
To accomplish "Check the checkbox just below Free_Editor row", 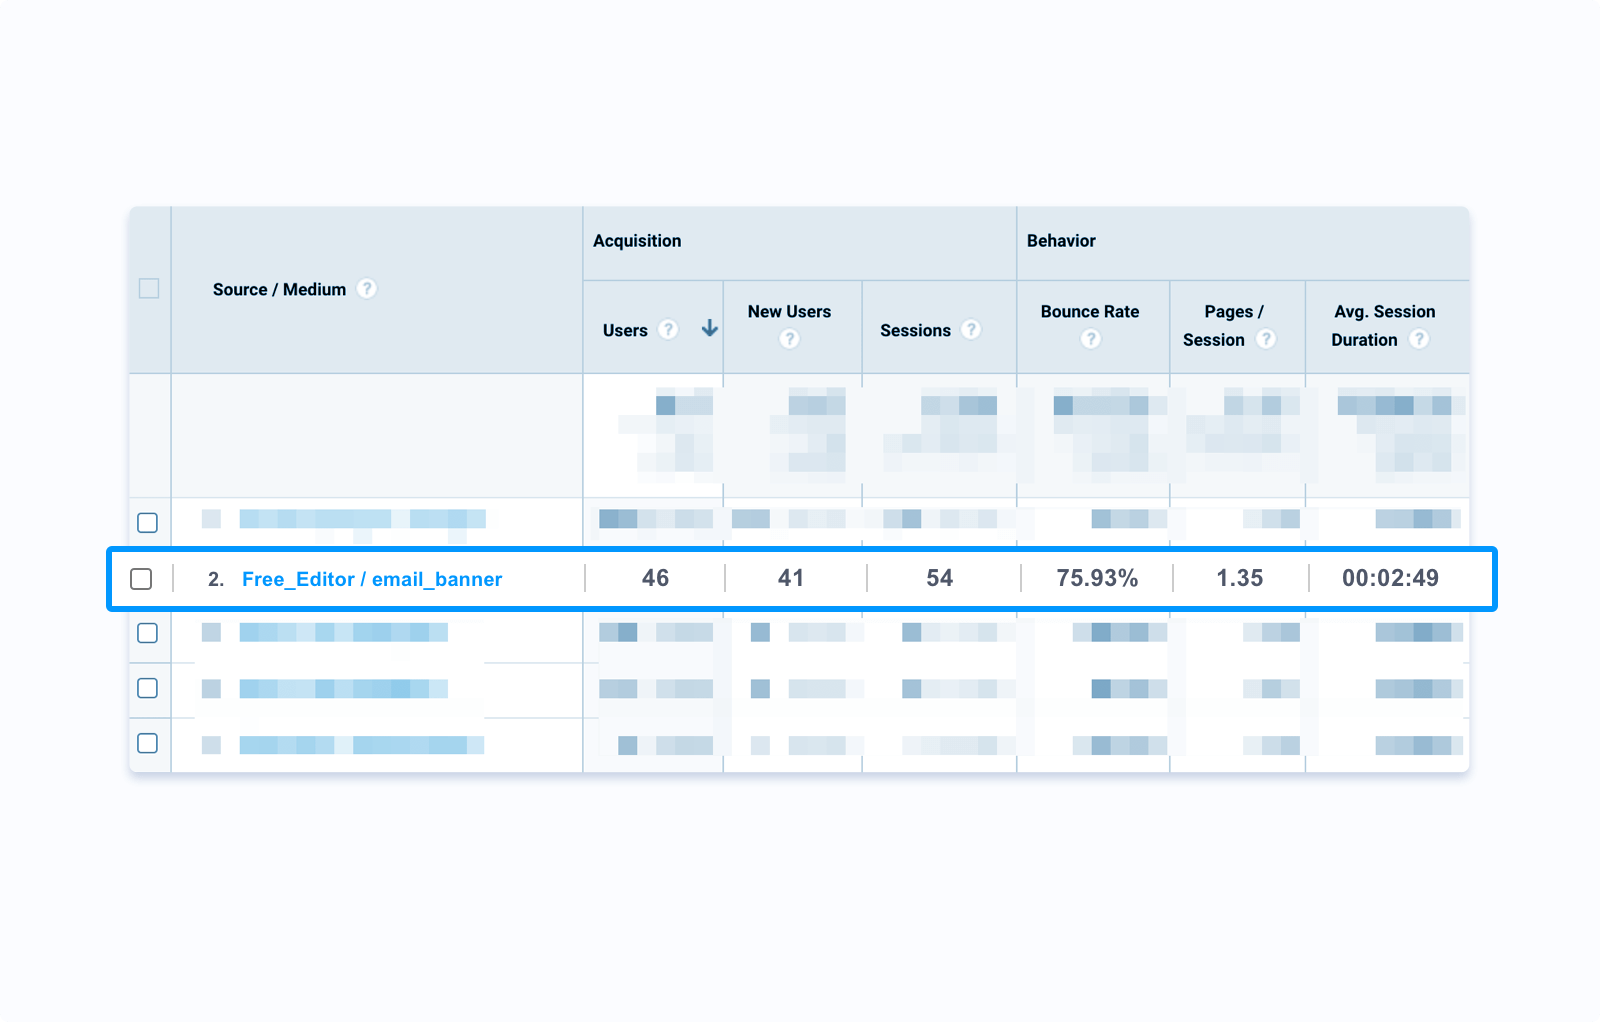I will pyautogui.click(x=147, y=633).
